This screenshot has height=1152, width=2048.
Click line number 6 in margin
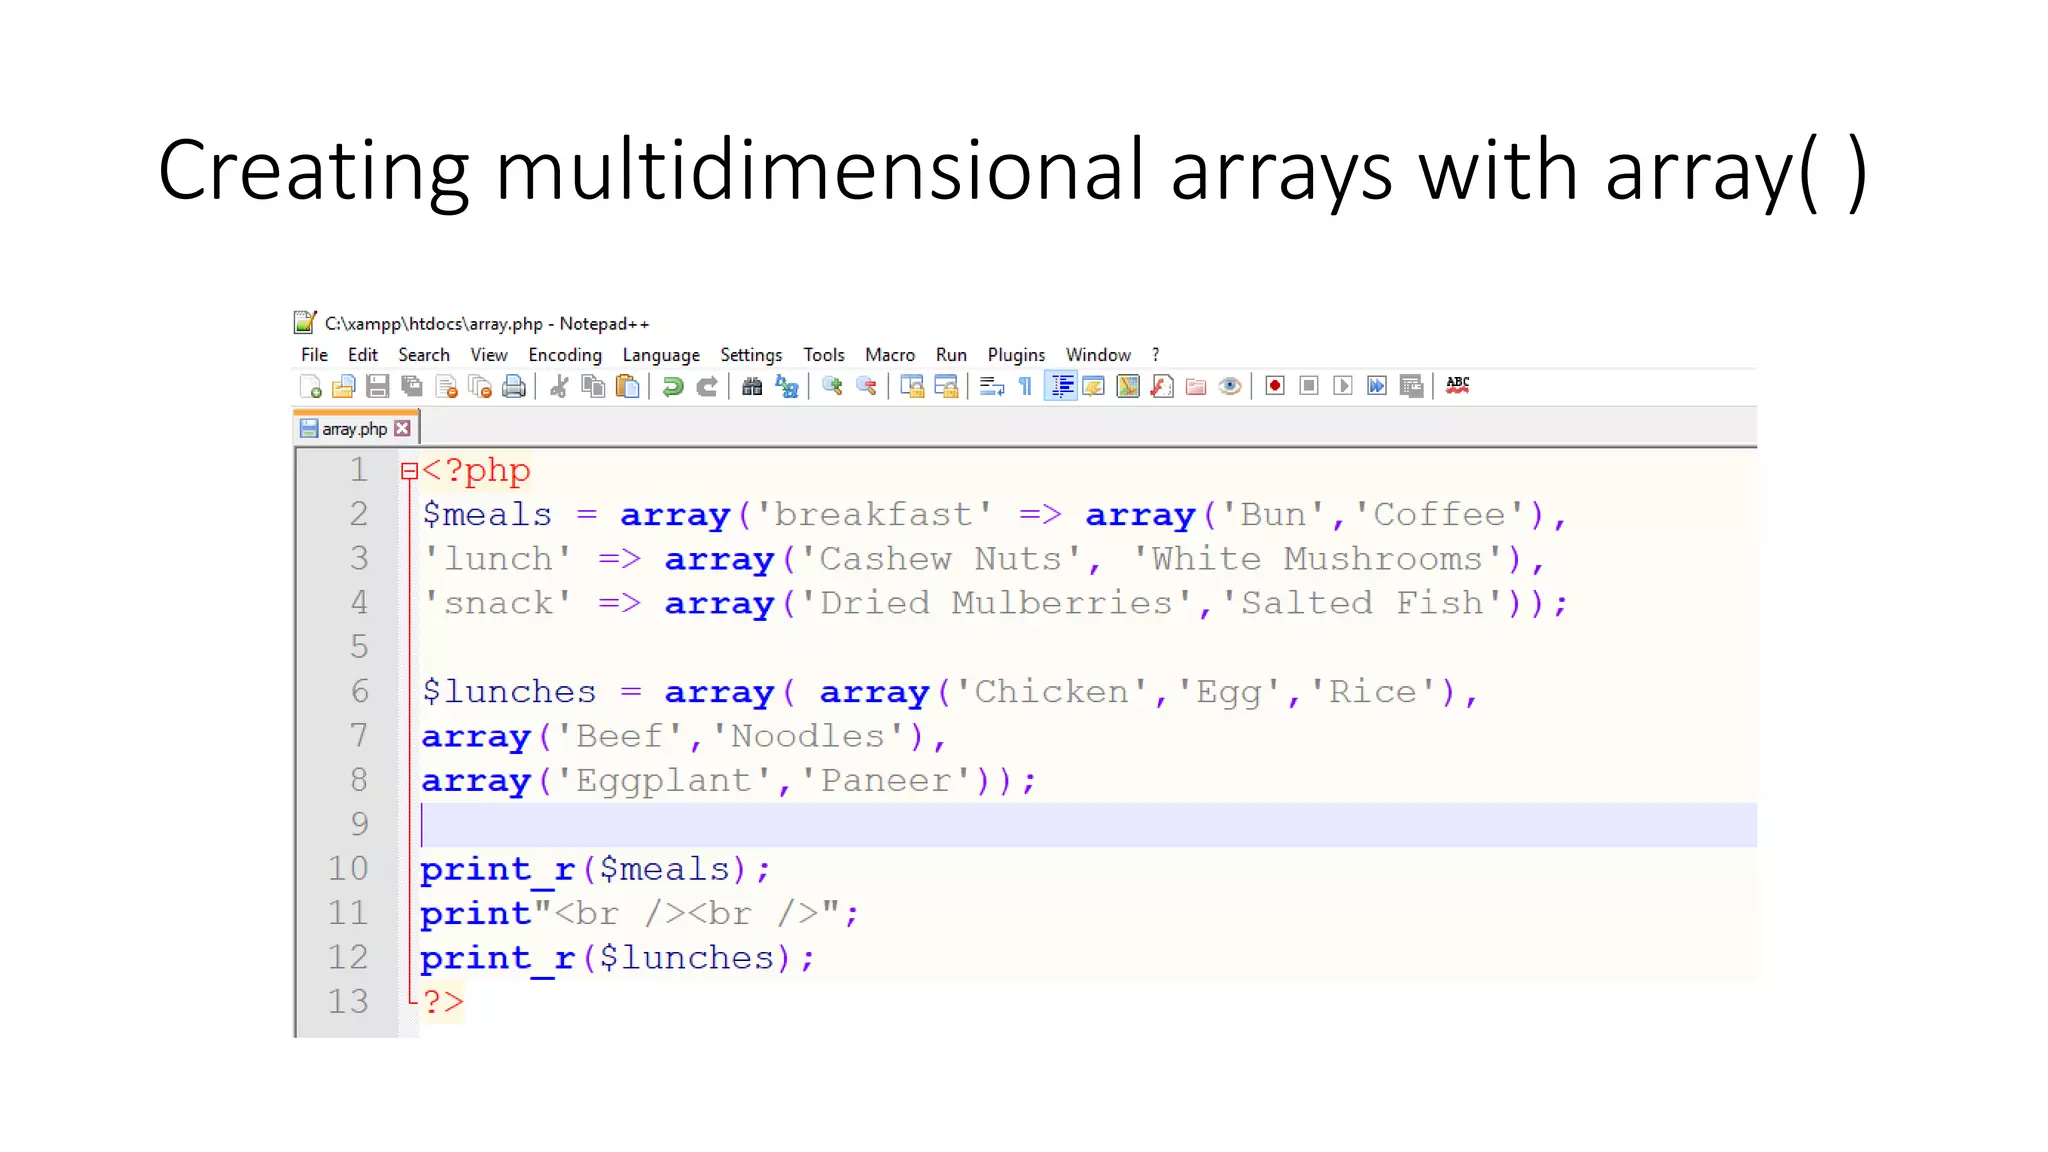(x=358, y=691)
